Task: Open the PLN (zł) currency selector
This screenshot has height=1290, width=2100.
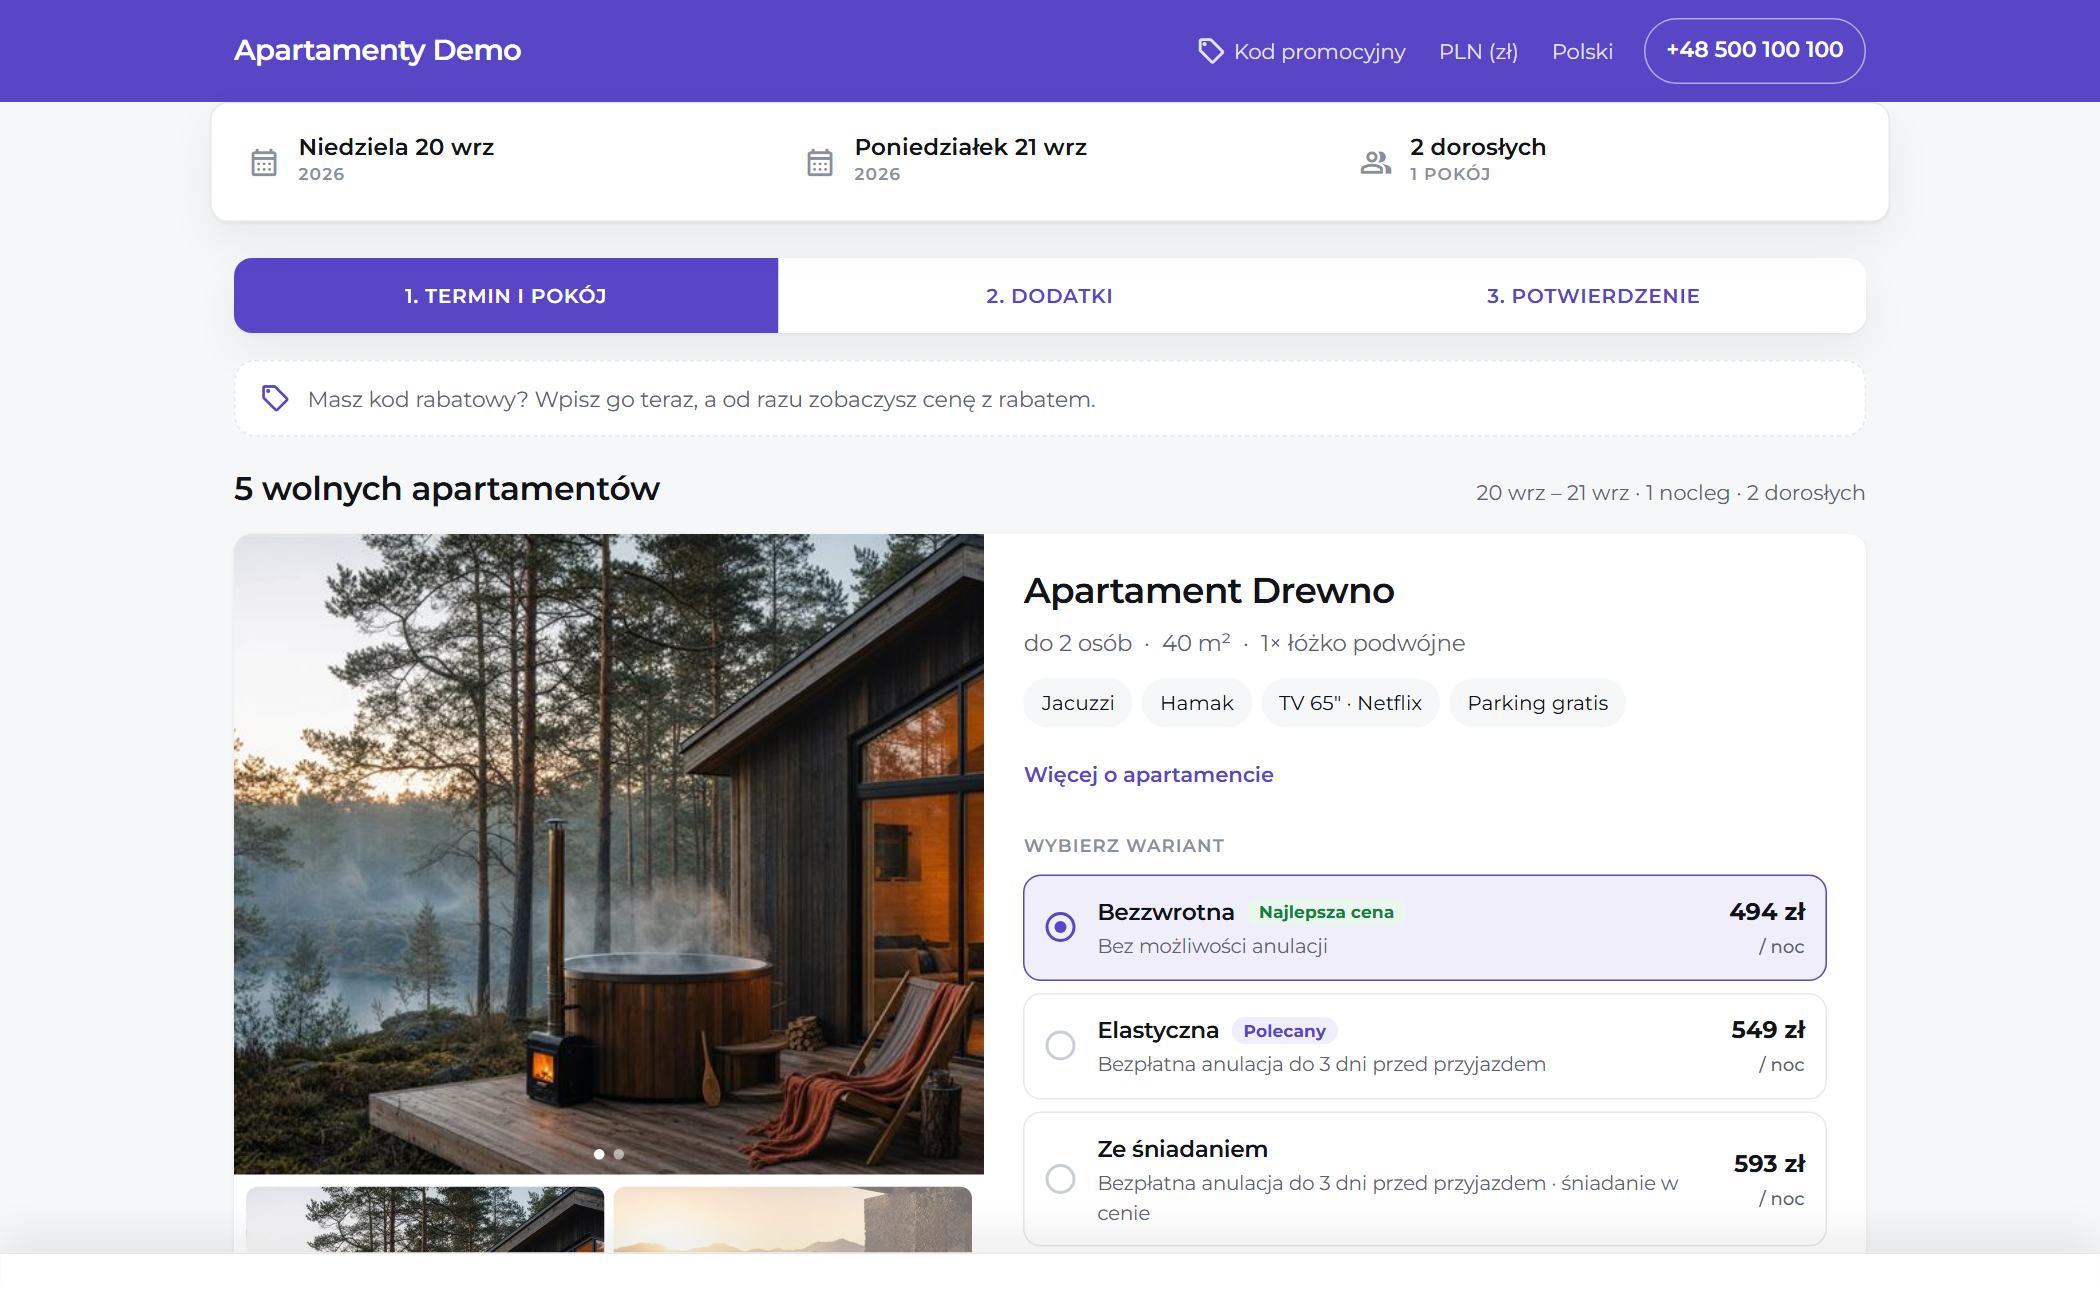Action: coord(1478,51)
